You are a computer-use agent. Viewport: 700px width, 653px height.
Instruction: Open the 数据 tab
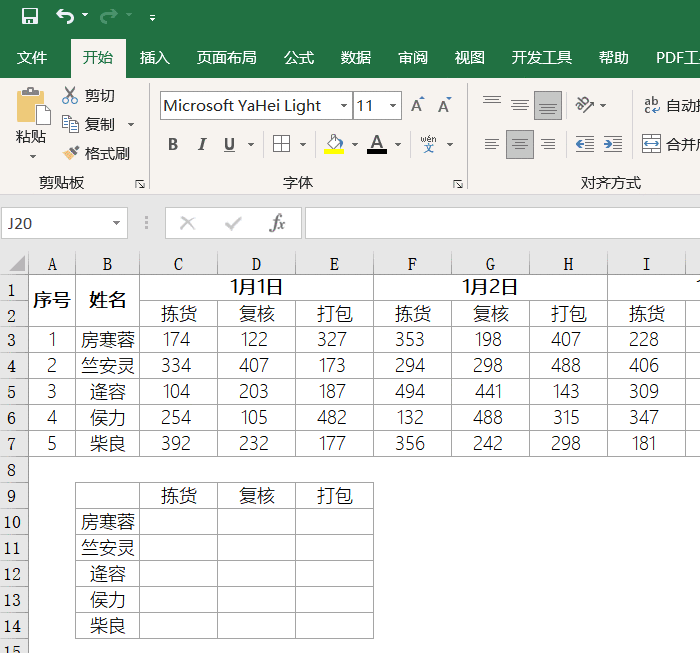click(x=355, y=58)
